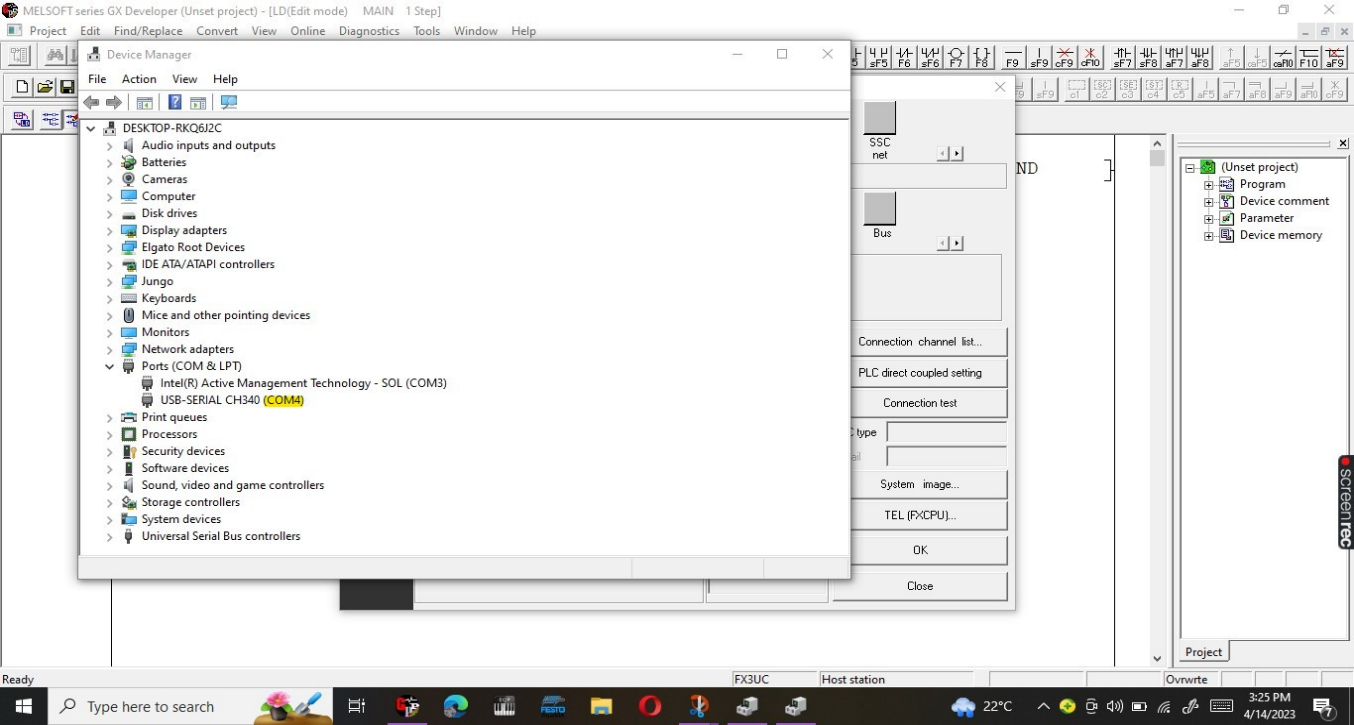Switch to the Project tab at the bottom of the project panel
Viewport: 1354px width, 725px height.
click(x=1203, y=652)
